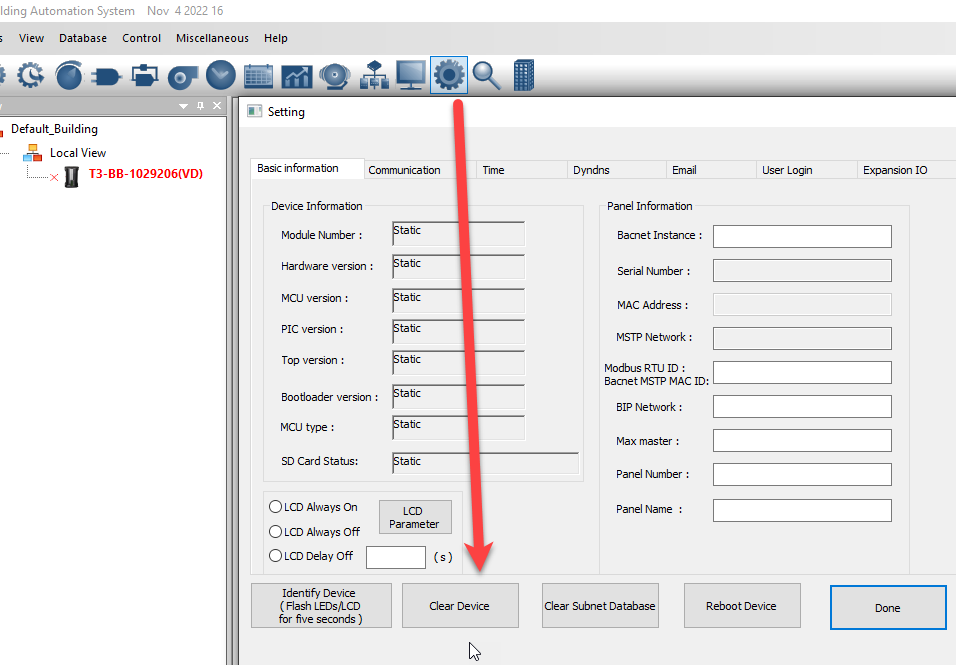This screenshot has height=665, width=956.
Task: Click the settings gear toolbar icon
Action: click(x=449, y=75)
